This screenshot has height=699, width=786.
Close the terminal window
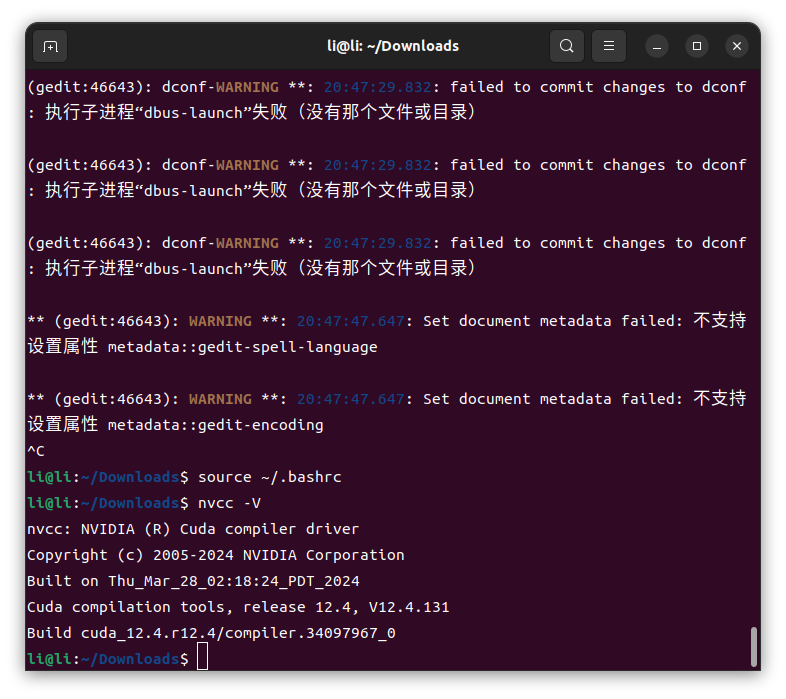[x=737, y=46]
